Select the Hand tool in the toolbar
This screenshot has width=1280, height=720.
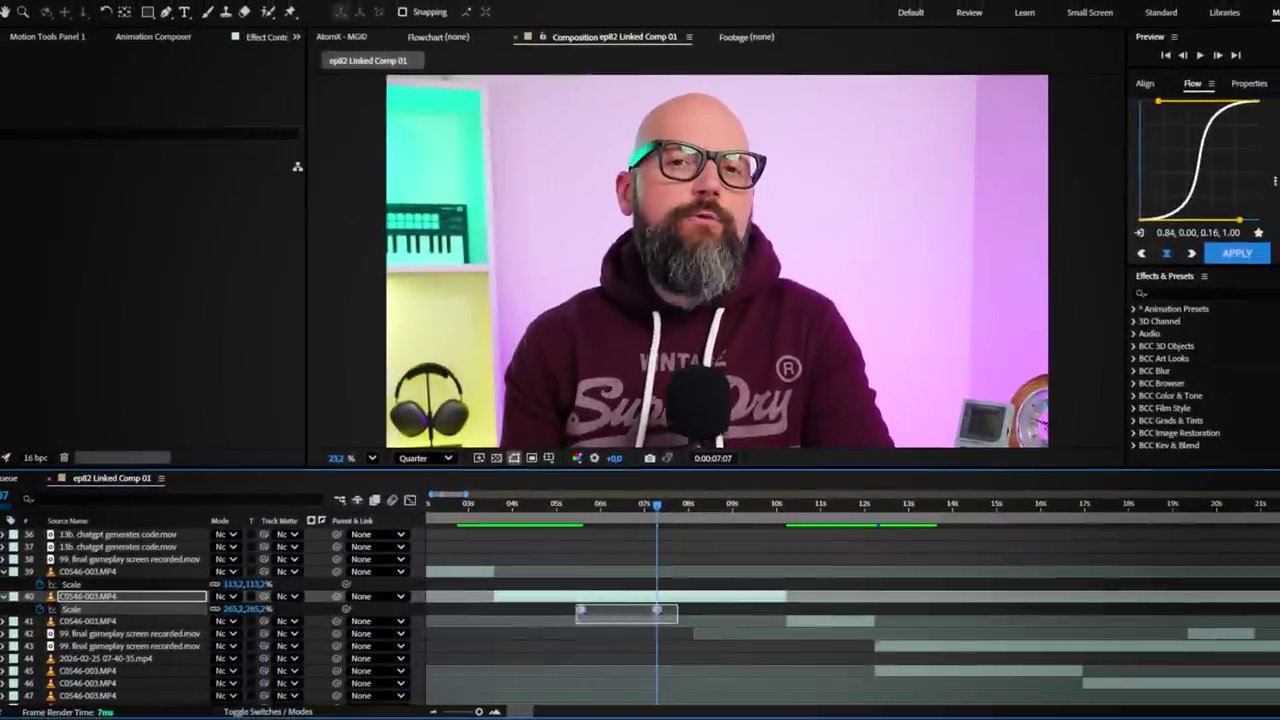(x=6, y=12)
